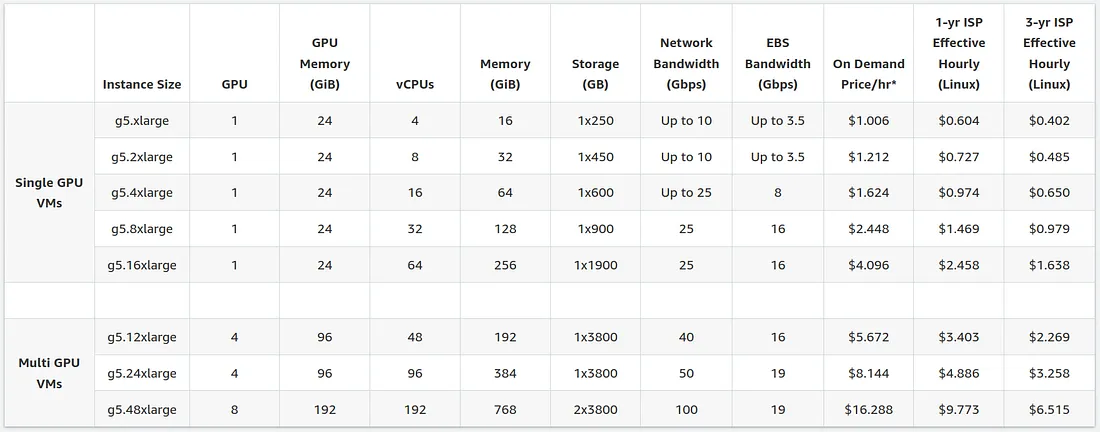Click the g5.16xlarge instance size cell

point(142,265)
